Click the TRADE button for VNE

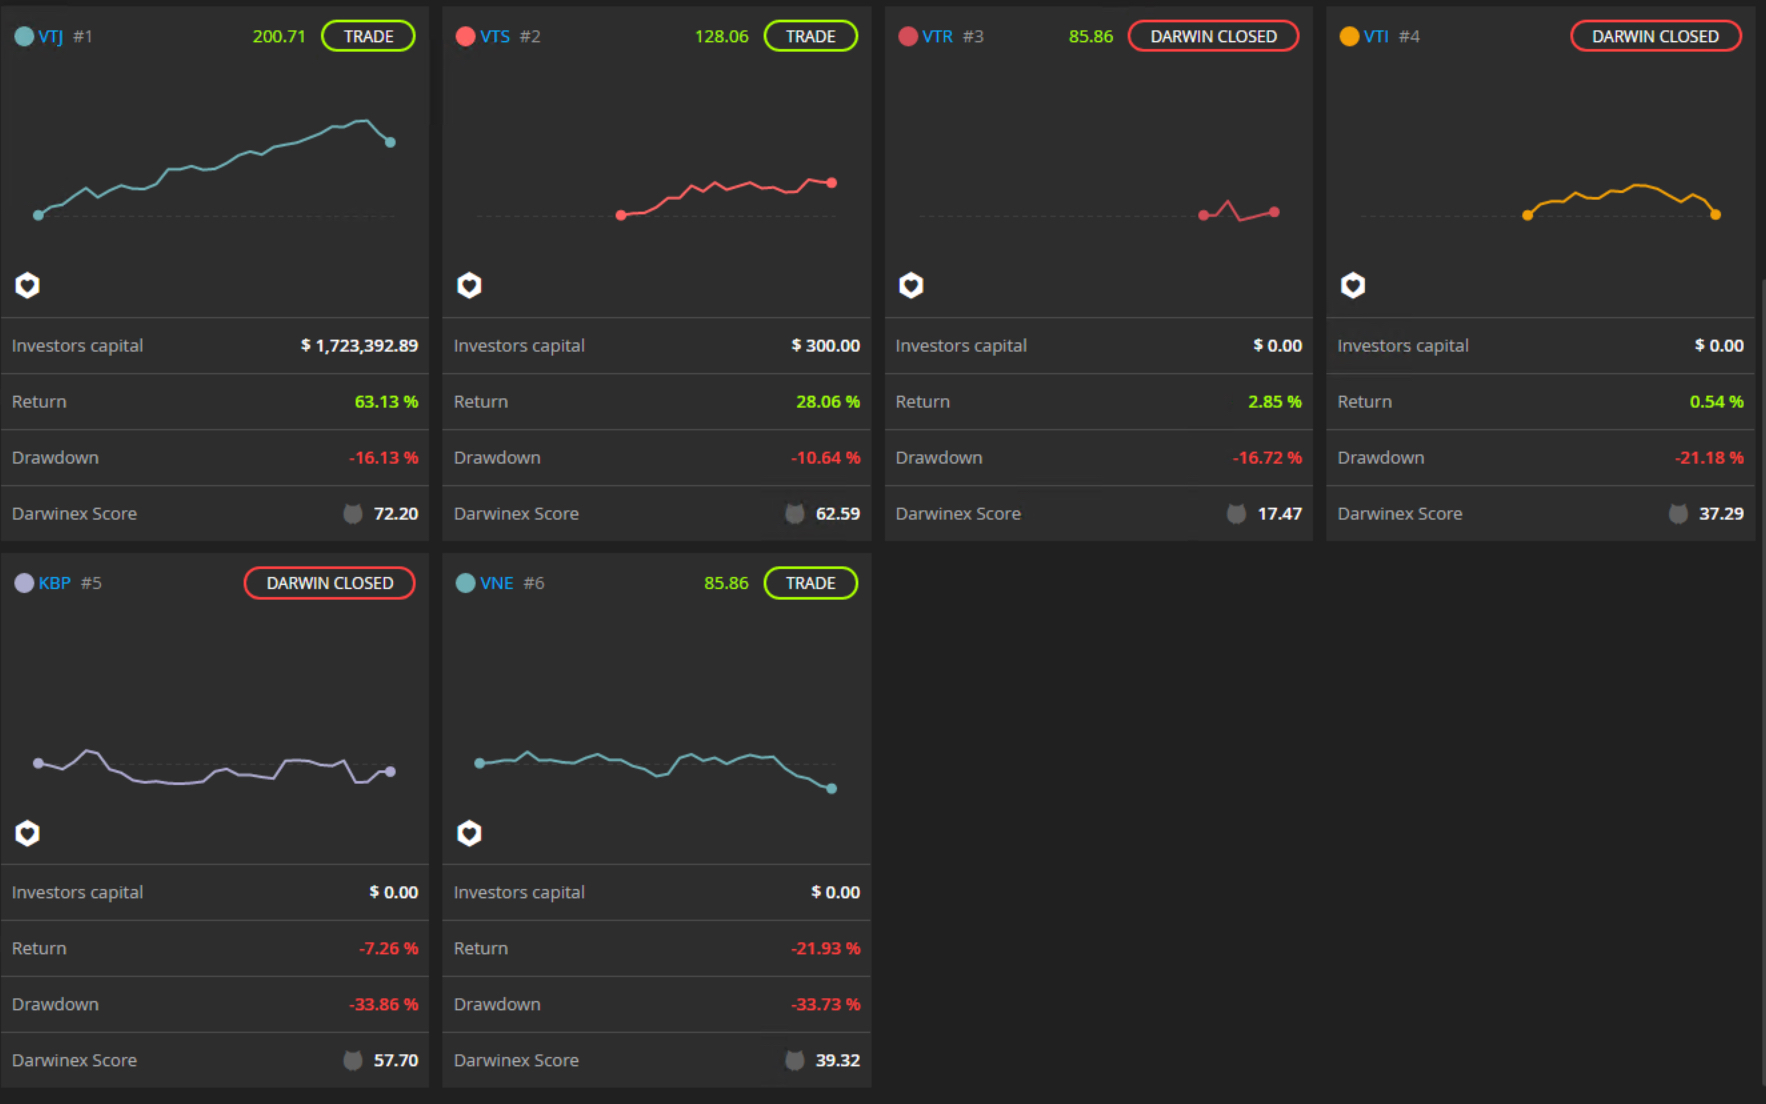810,583
